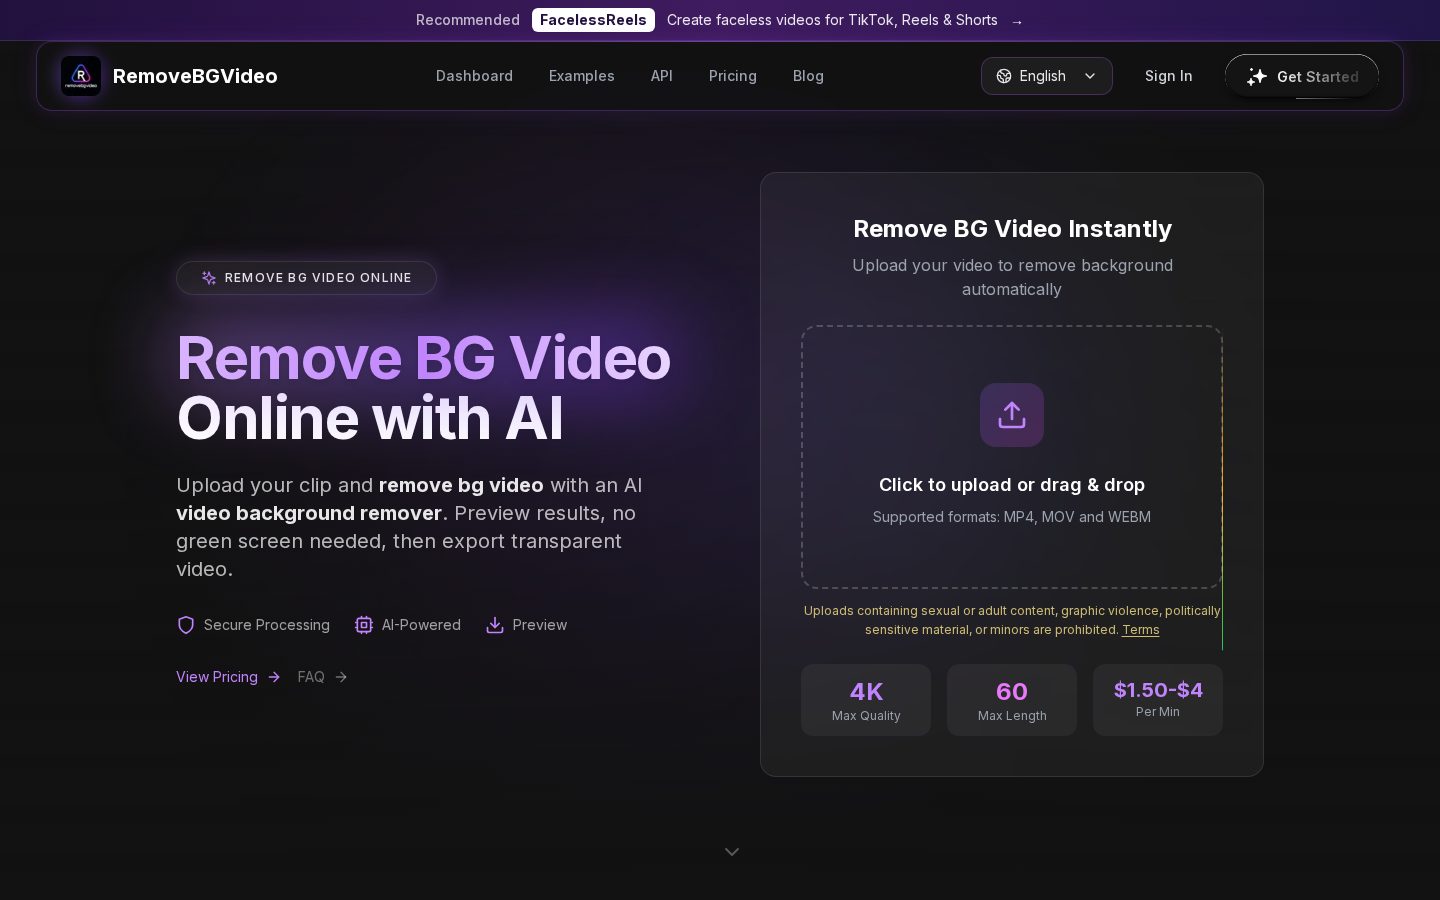This screenshot has height=900, width=1440.
Task: Click the 4K Max Quality card
Action: tap(866, 700)
